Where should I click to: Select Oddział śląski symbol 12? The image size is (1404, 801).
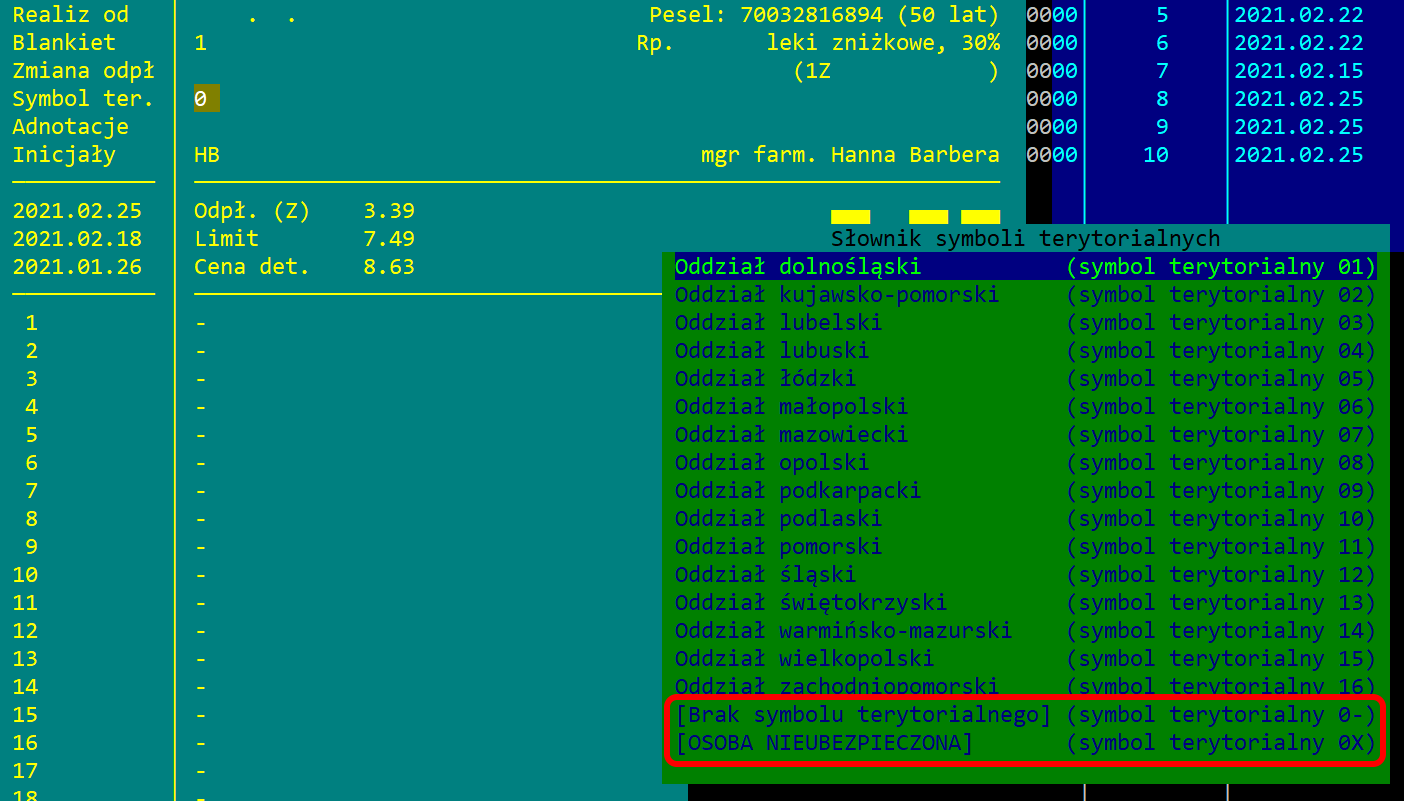click(1025, 575)
